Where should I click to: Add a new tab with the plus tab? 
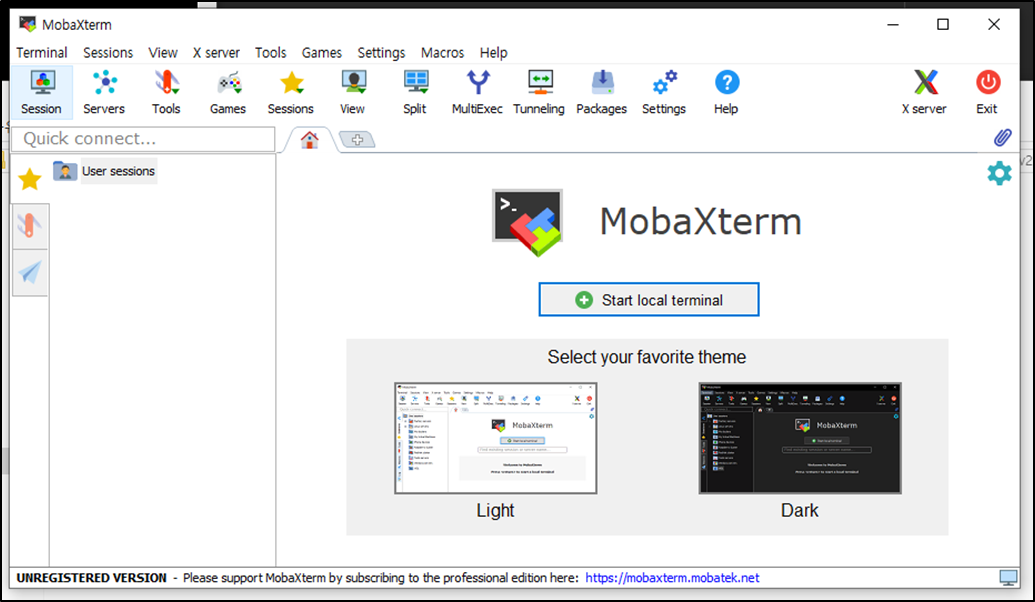coord(357,140)
